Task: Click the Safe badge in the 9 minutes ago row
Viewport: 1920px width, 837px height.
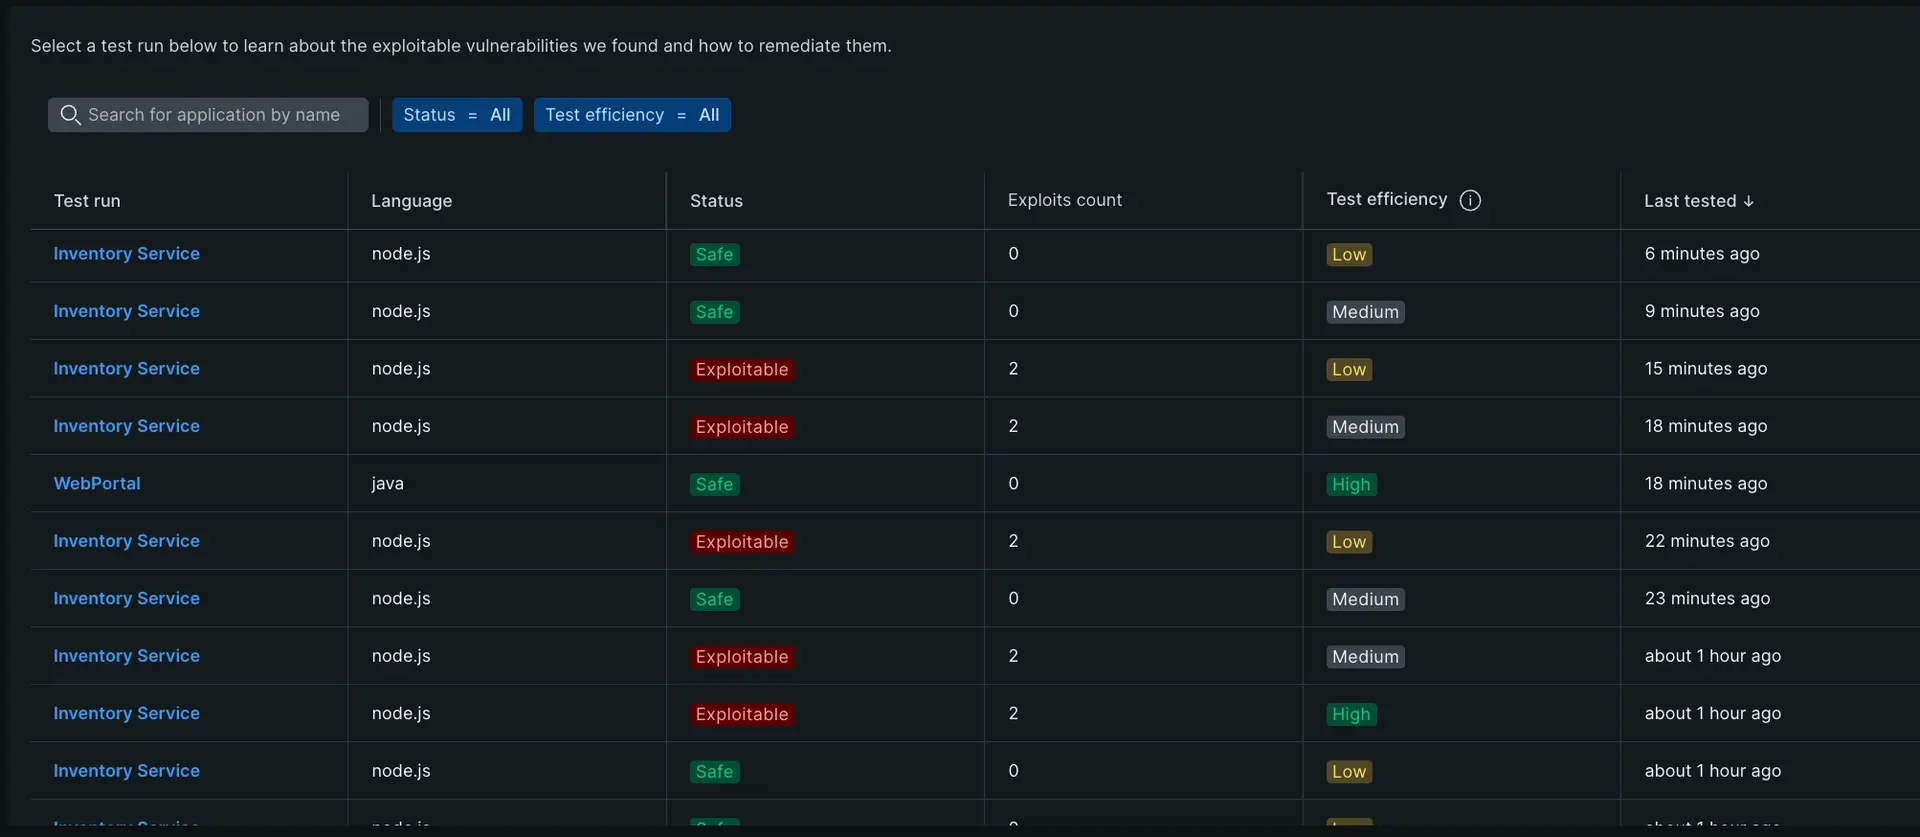Action: [x=714, y=312]
